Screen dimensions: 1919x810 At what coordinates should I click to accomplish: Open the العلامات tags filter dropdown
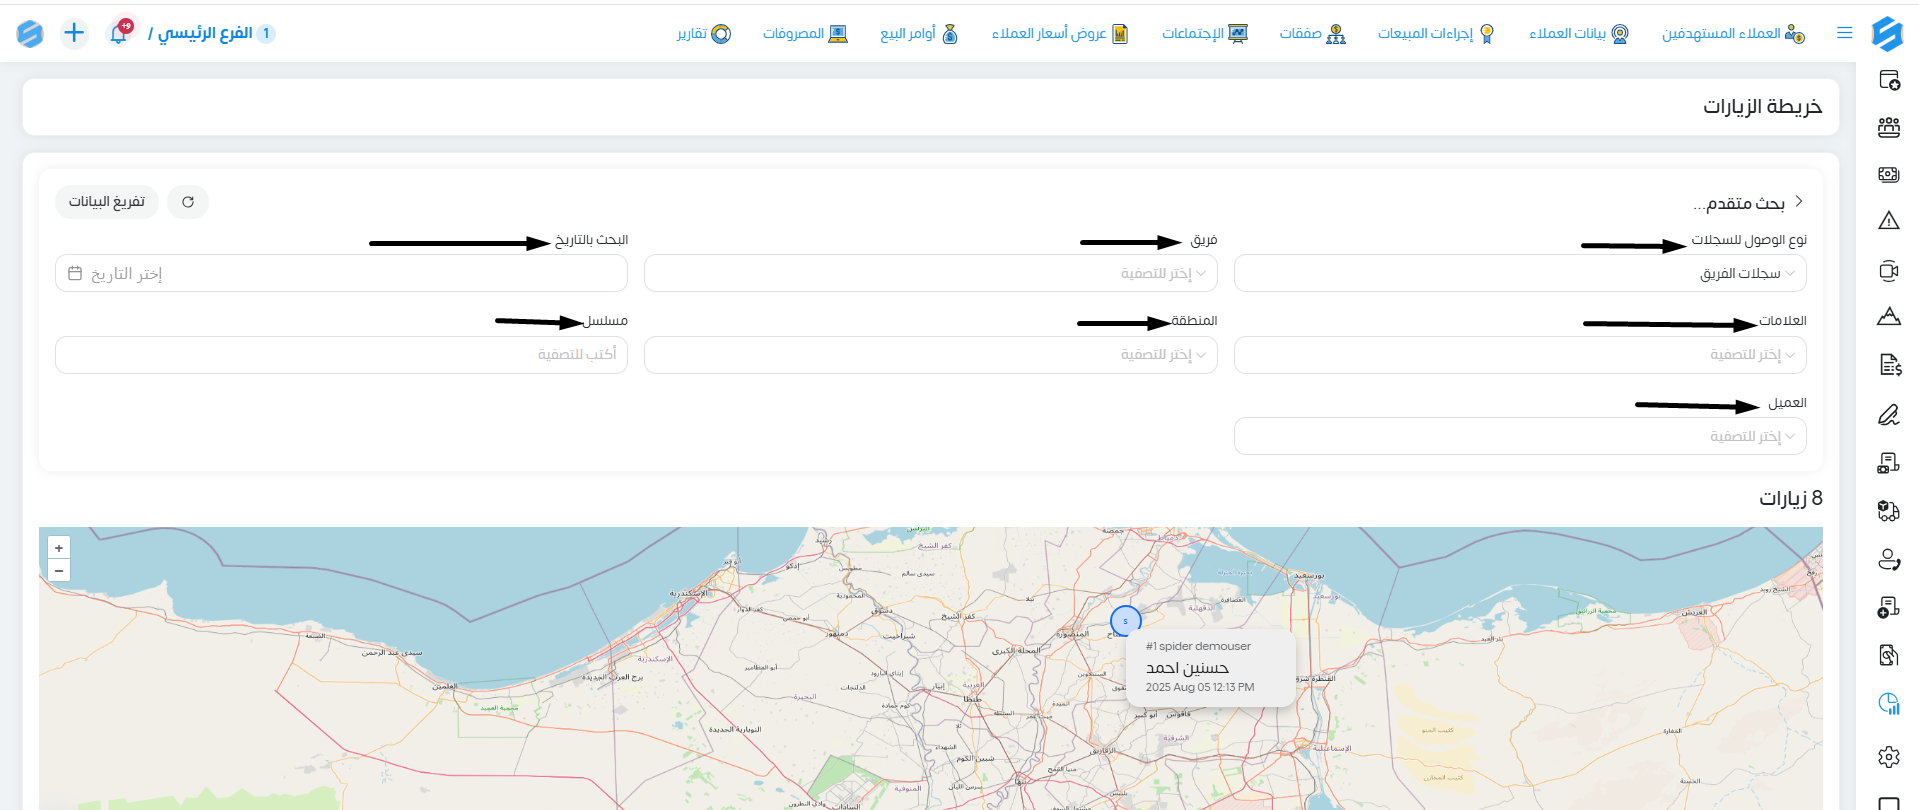click(1520, 355)
